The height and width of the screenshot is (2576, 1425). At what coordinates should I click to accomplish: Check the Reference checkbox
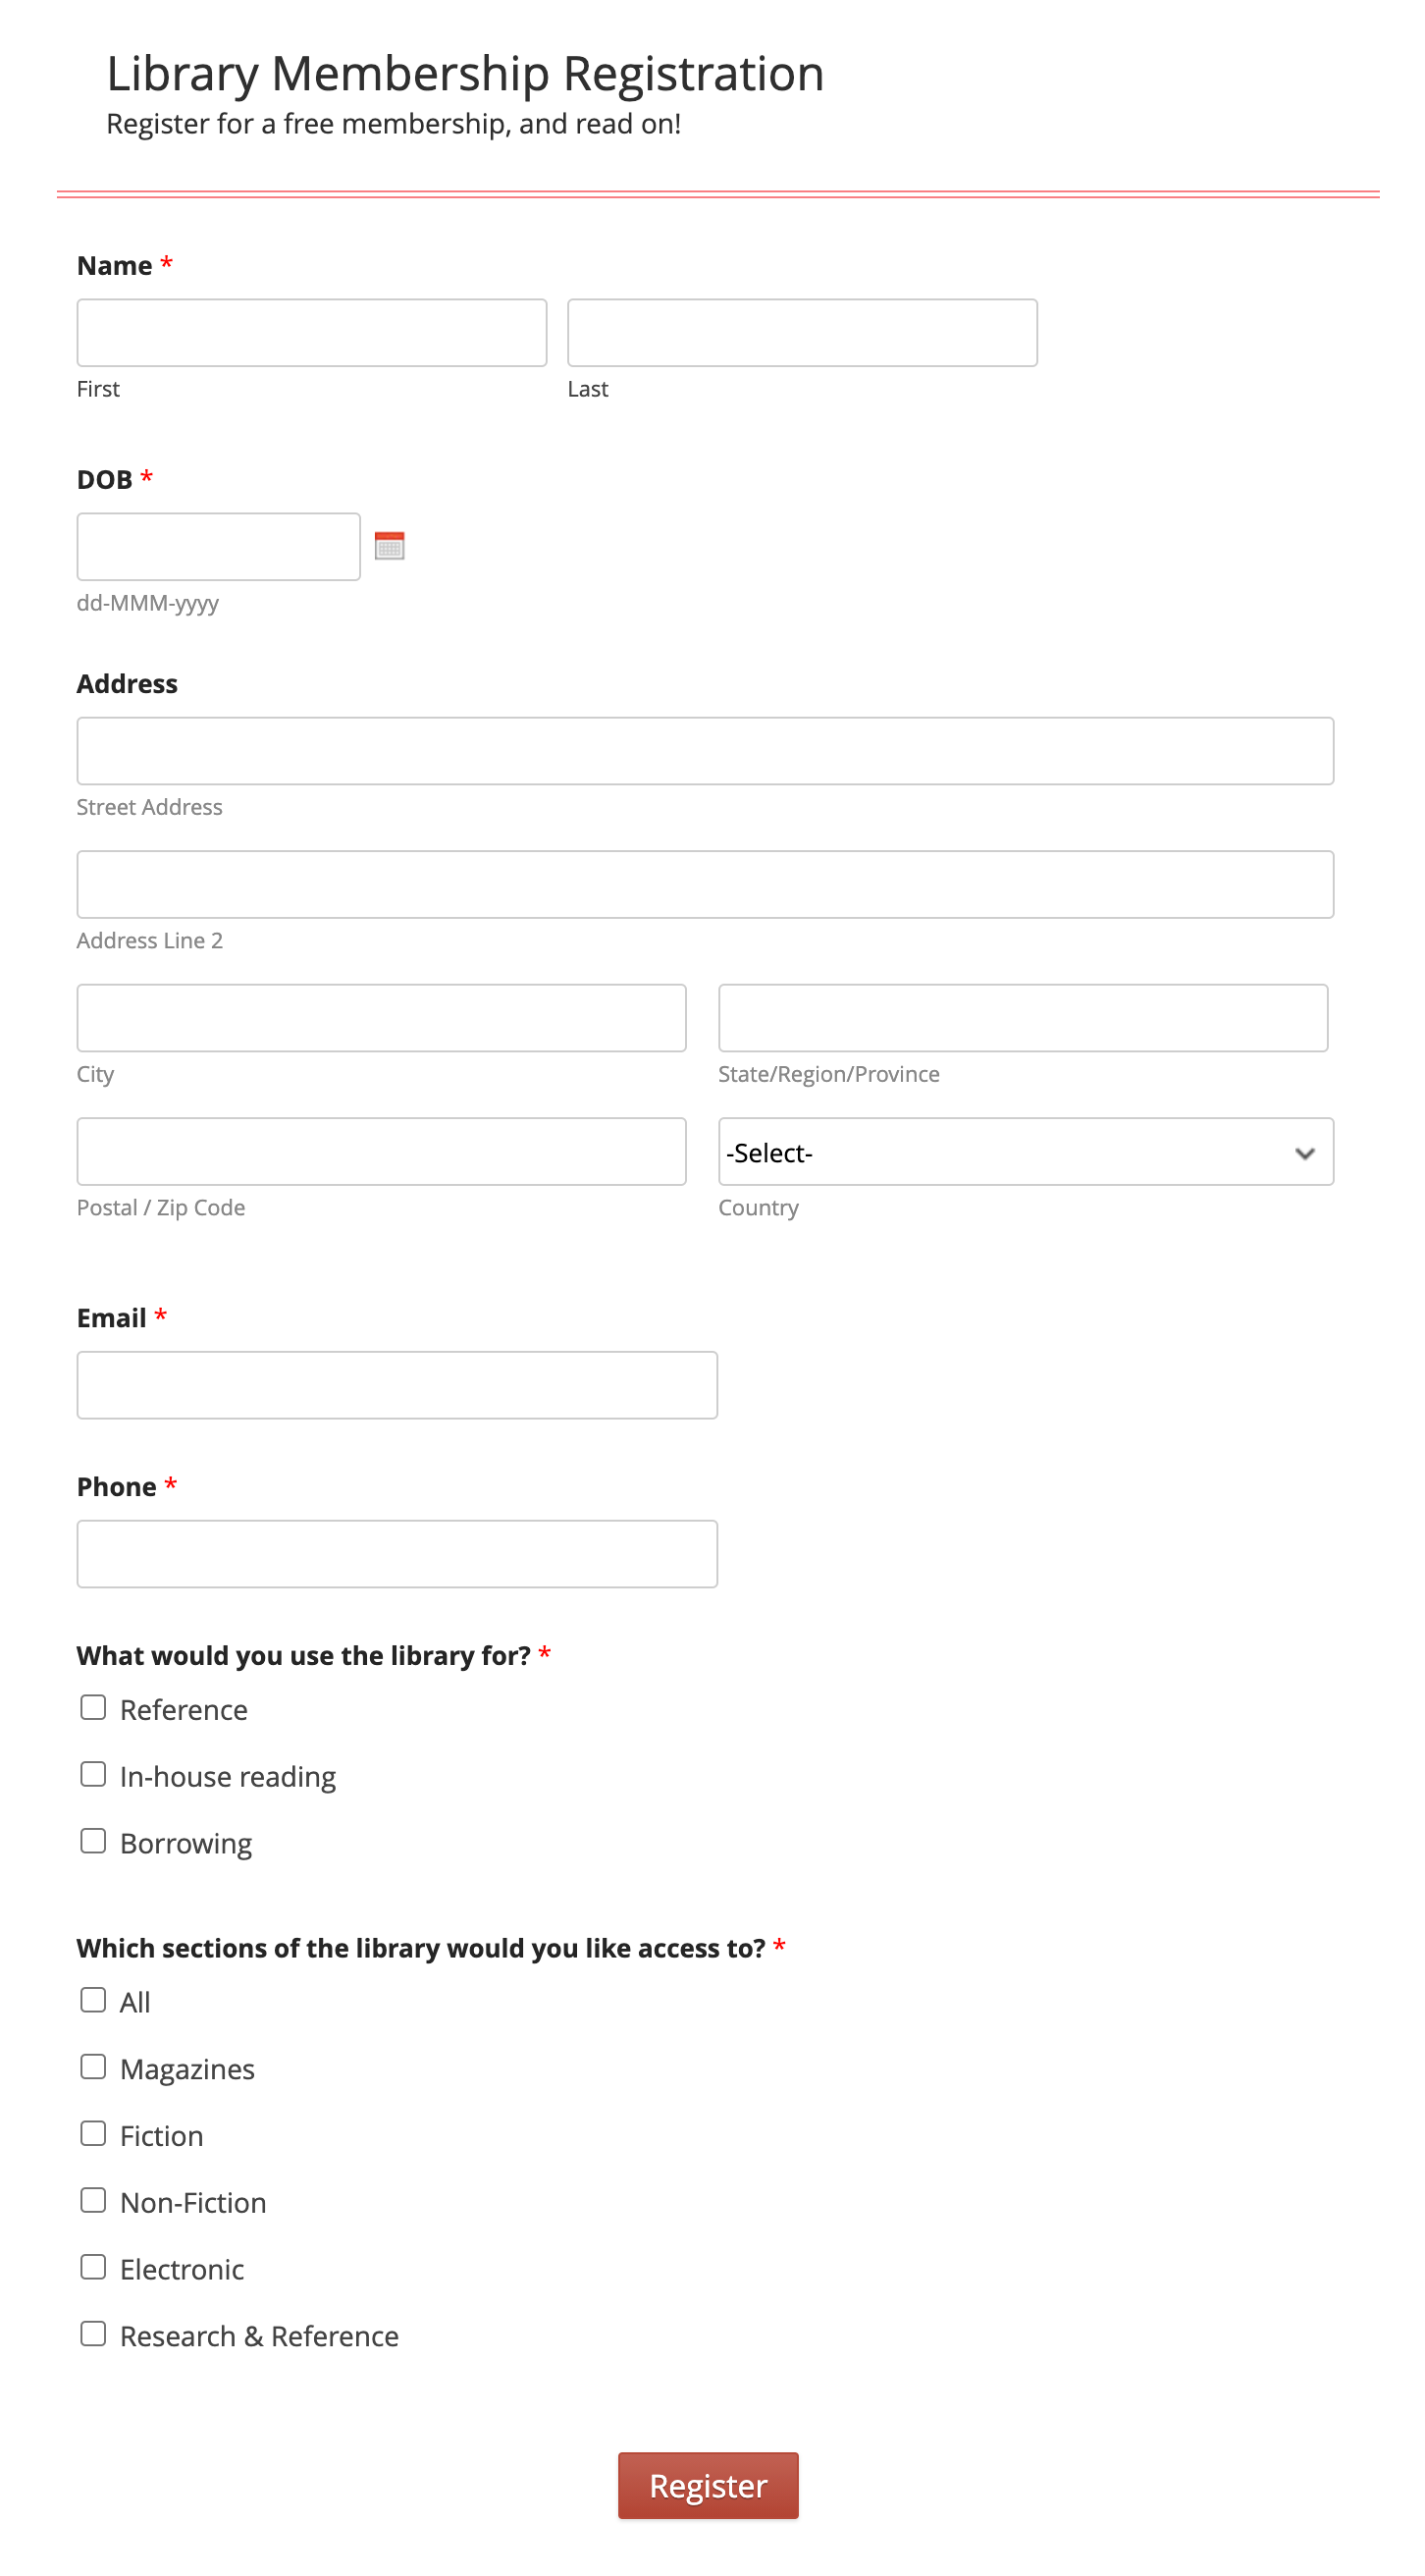click(x=93, y=1707)
